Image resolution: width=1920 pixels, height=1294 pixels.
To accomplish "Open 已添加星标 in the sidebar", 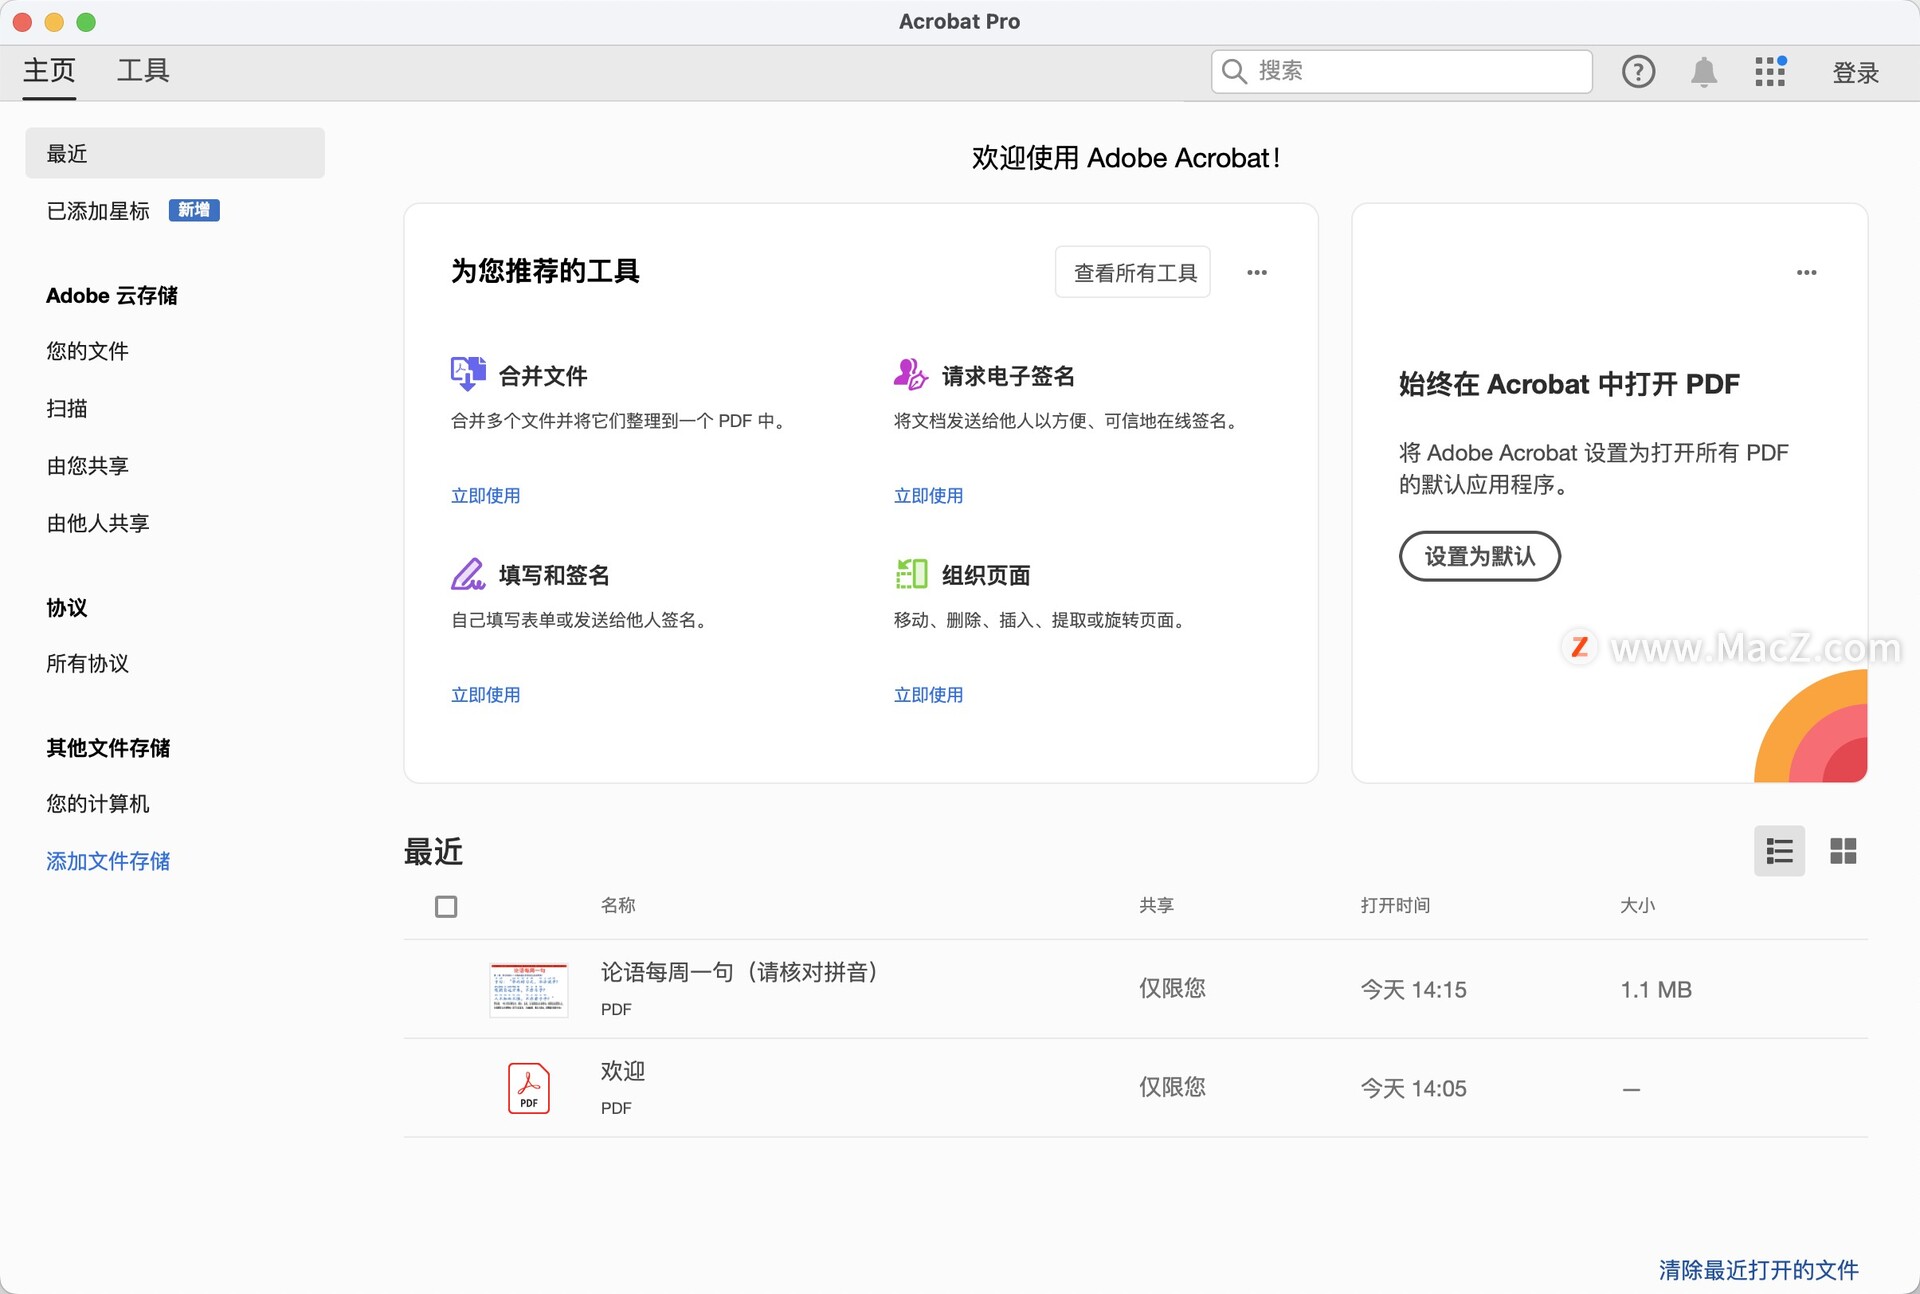I will [98, 211].
